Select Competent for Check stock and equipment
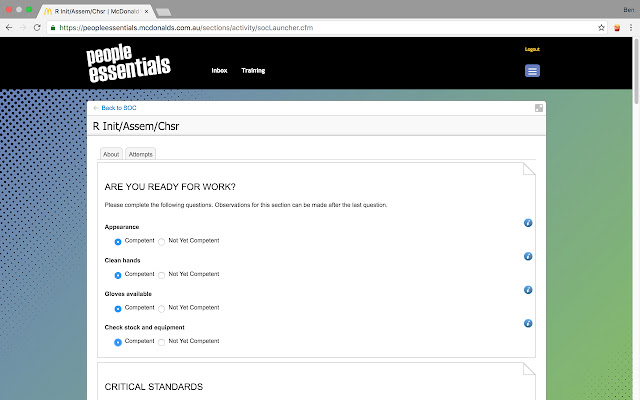The image size is (640, 400). tap(118, 342)
